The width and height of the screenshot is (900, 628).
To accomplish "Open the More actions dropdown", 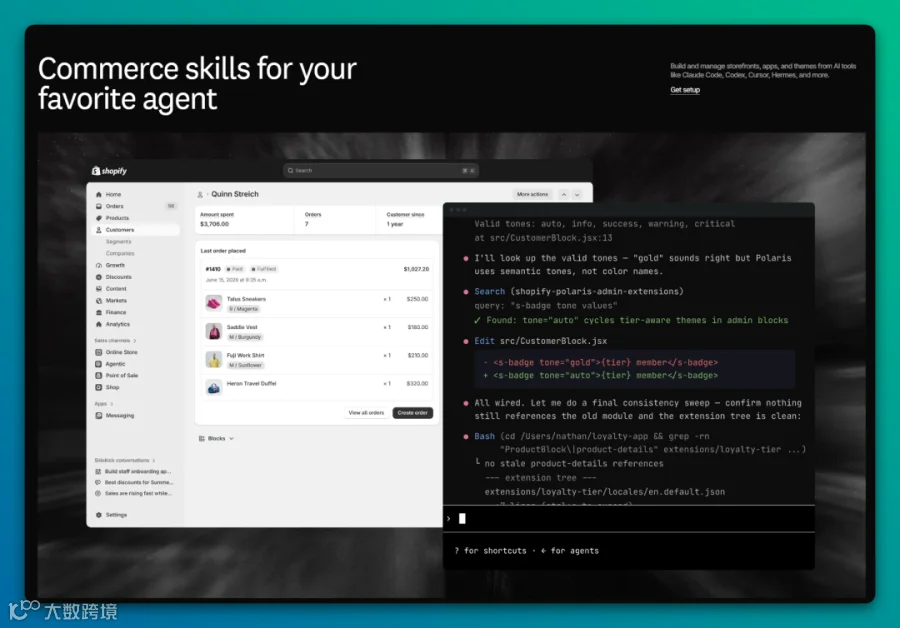I will [x=532, y=195].
